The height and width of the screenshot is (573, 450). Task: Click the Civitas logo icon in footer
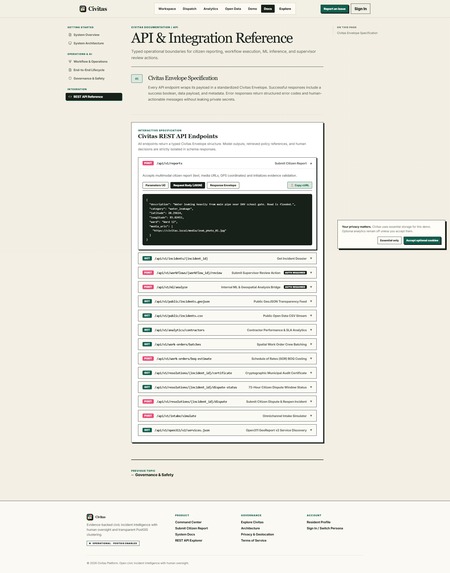(x=90, y=517)
